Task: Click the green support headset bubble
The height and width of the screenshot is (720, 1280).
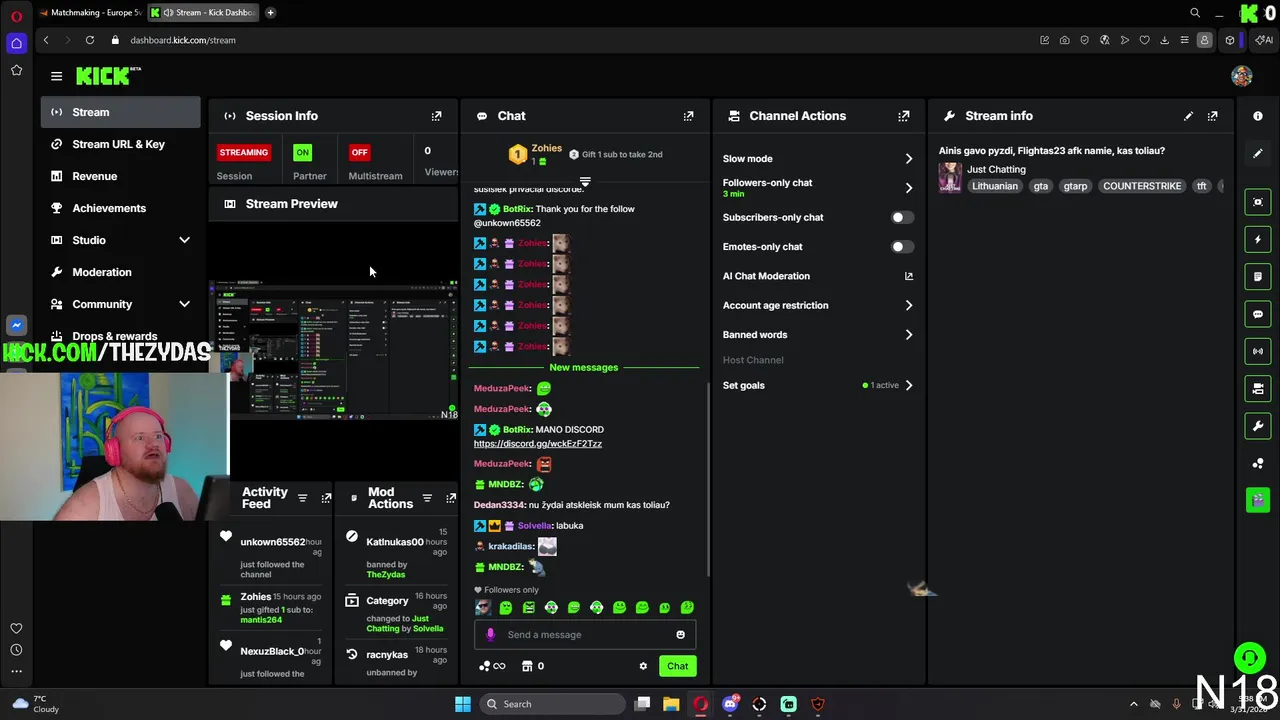Action: (1249, 658)
